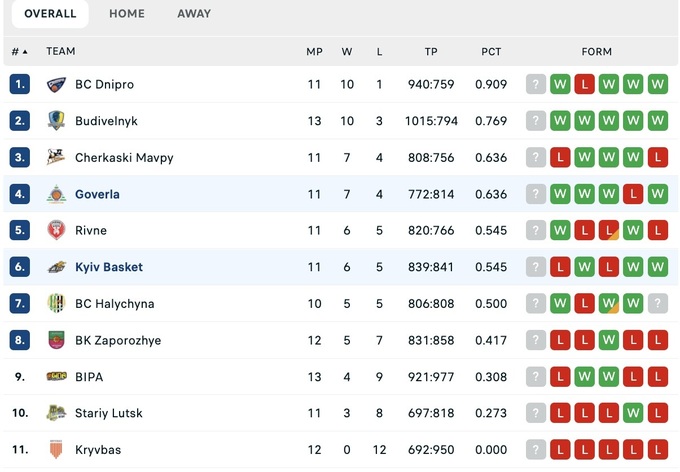Click the BC Halychyna team logo

point(56,304)
